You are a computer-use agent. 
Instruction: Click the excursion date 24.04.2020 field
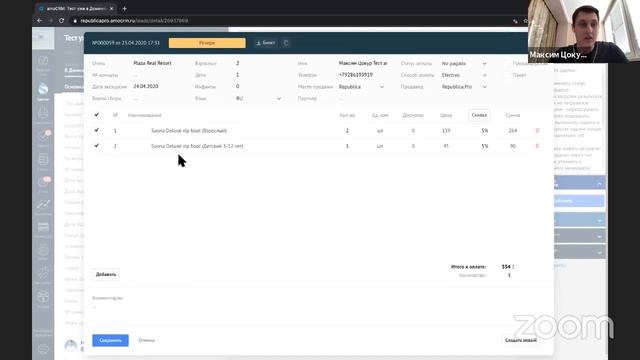(146, 87)
